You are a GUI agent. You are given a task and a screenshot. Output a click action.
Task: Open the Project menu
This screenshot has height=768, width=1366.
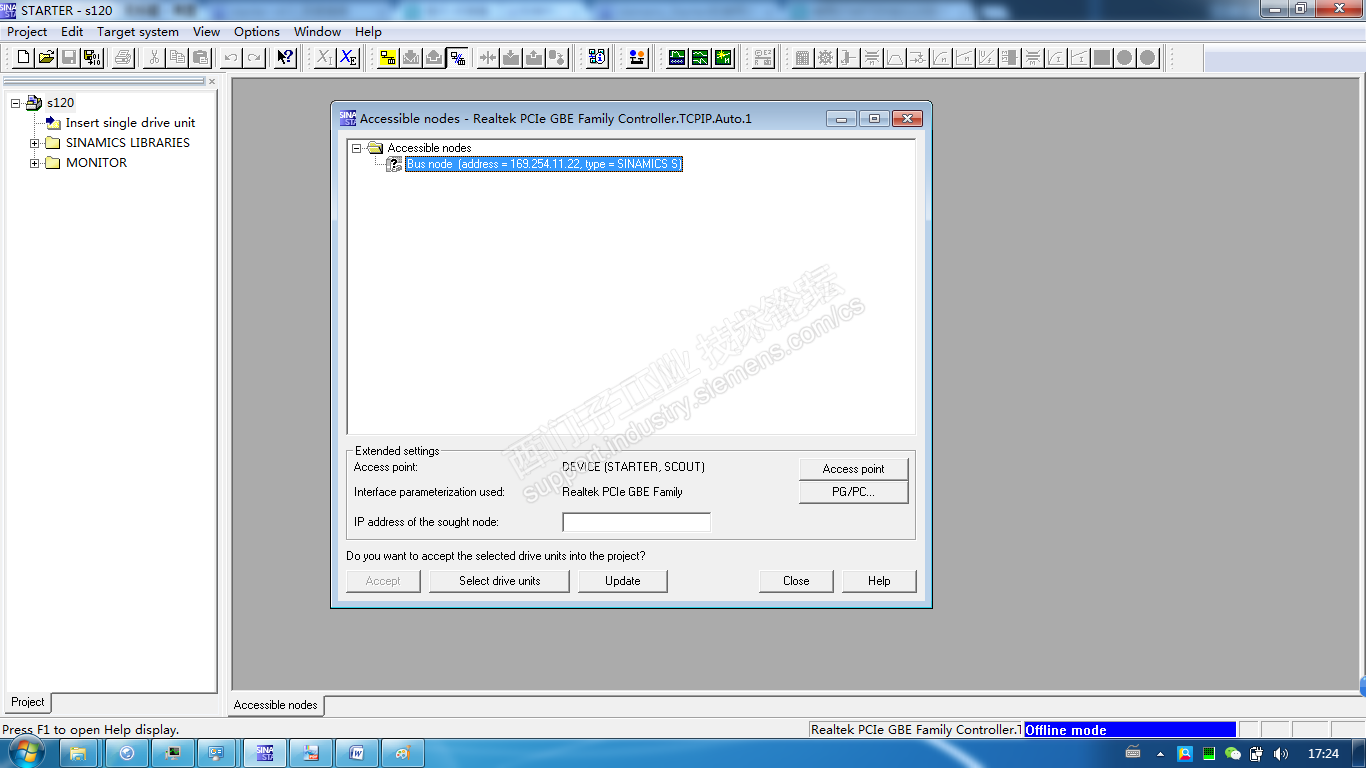[27, 32]
